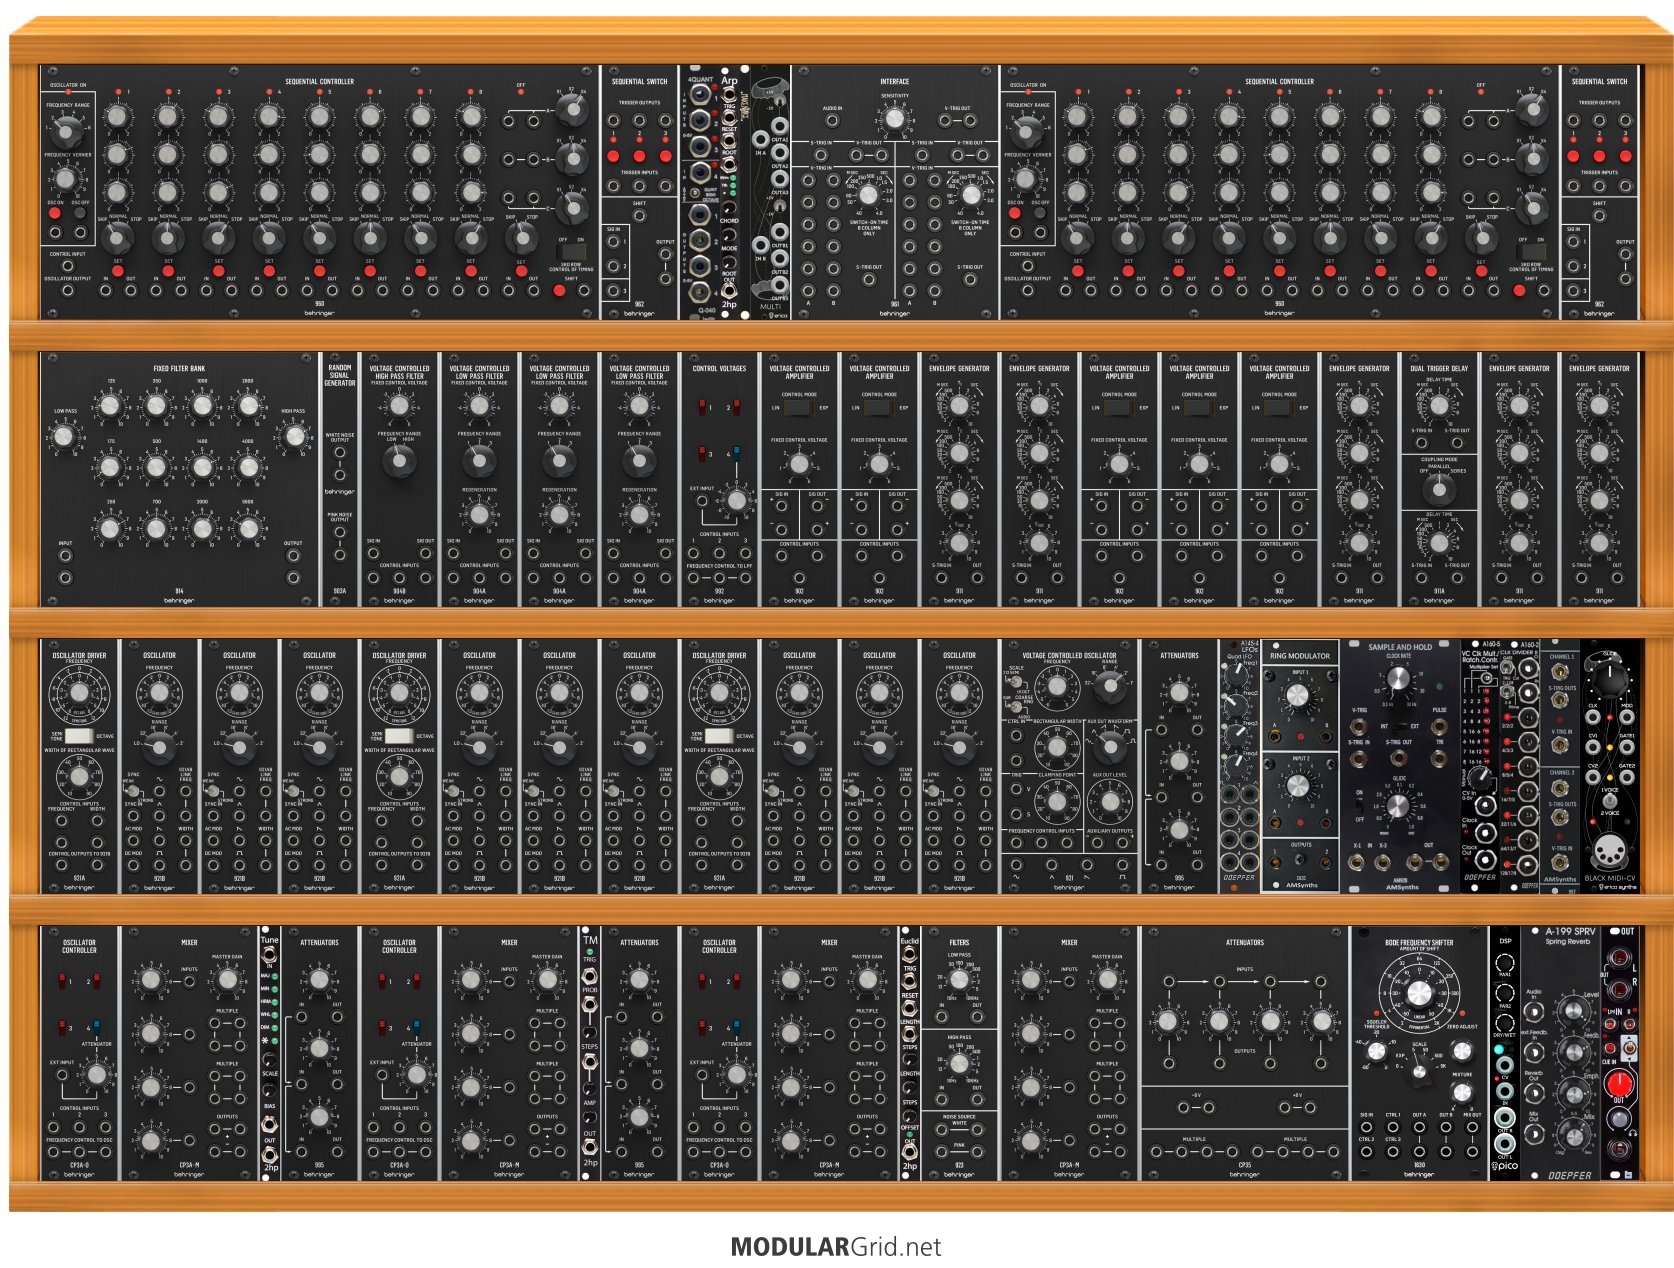Click the Bode Frequency Shifter Amount of Shift dial
This screenshot has width=1674, height=1268.
pos(1418,993)
